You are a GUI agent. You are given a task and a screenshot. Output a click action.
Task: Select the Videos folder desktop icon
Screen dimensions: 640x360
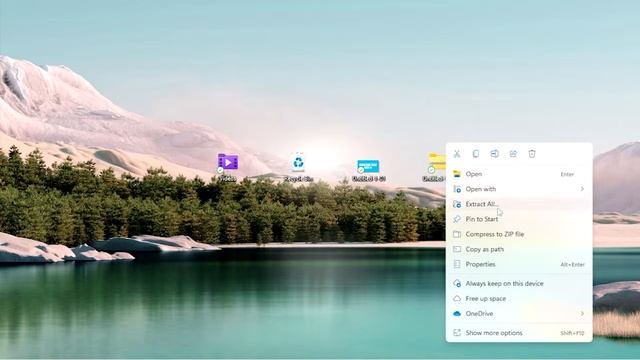[228, 167]
